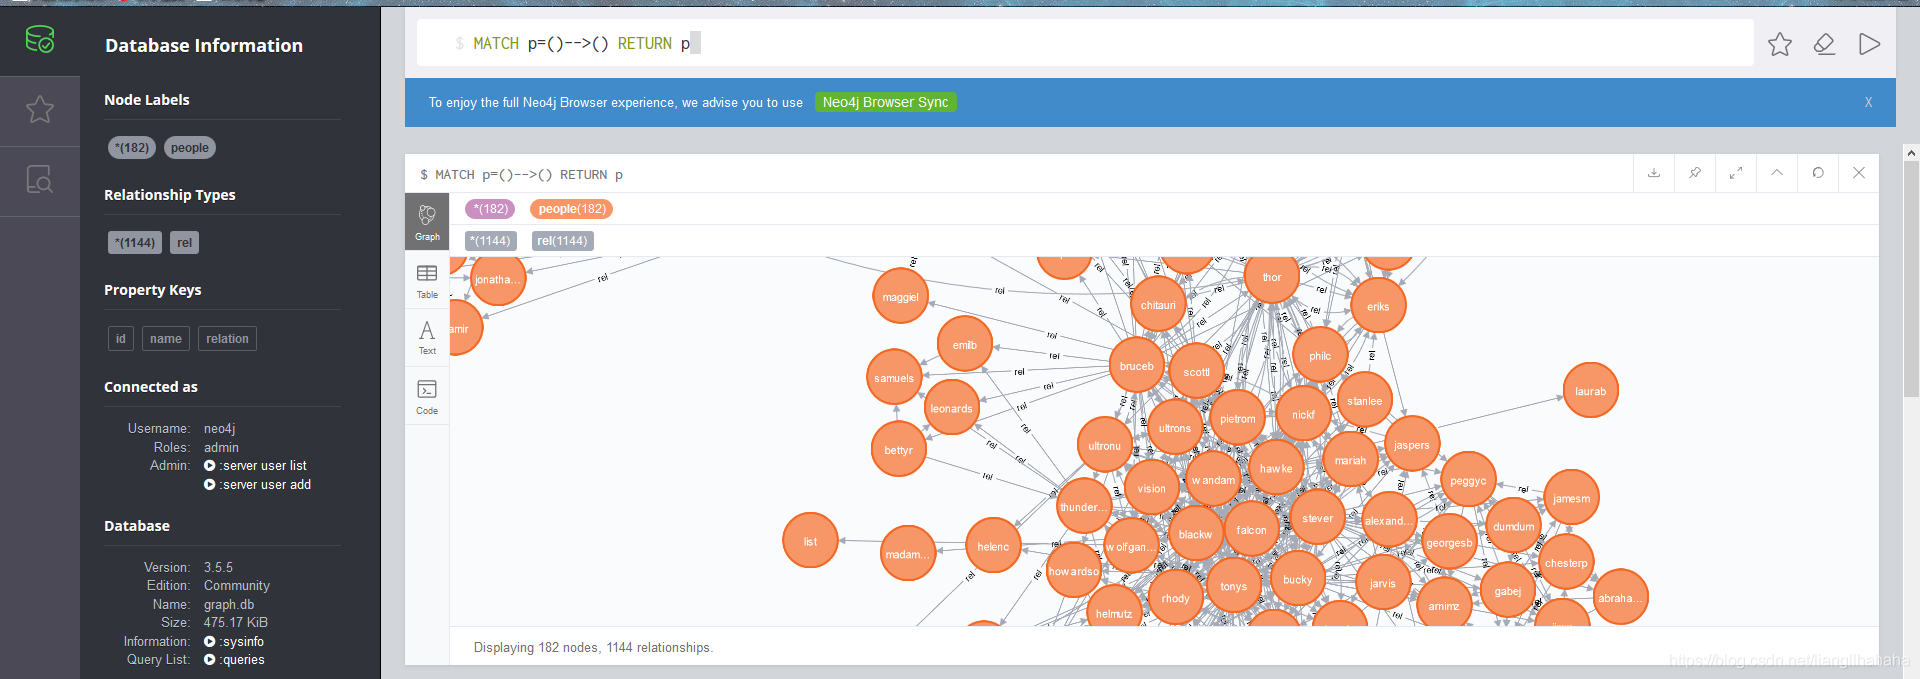Select the peggyc node in graph
The width and height of the screenshot is (1920, 679).
coord(1468,481)
